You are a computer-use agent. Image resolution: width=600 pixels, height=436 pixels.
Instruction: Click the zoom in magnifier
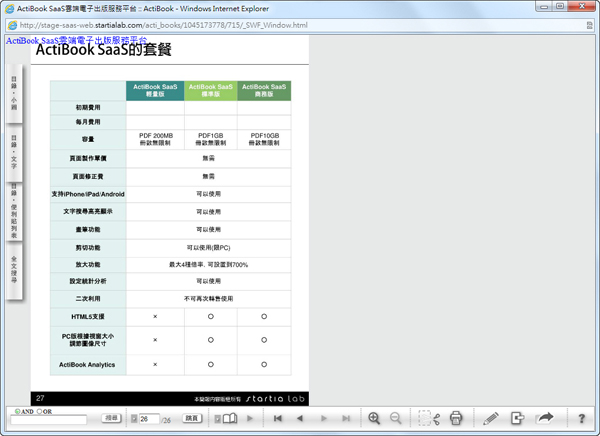click(x=374, y=418)
